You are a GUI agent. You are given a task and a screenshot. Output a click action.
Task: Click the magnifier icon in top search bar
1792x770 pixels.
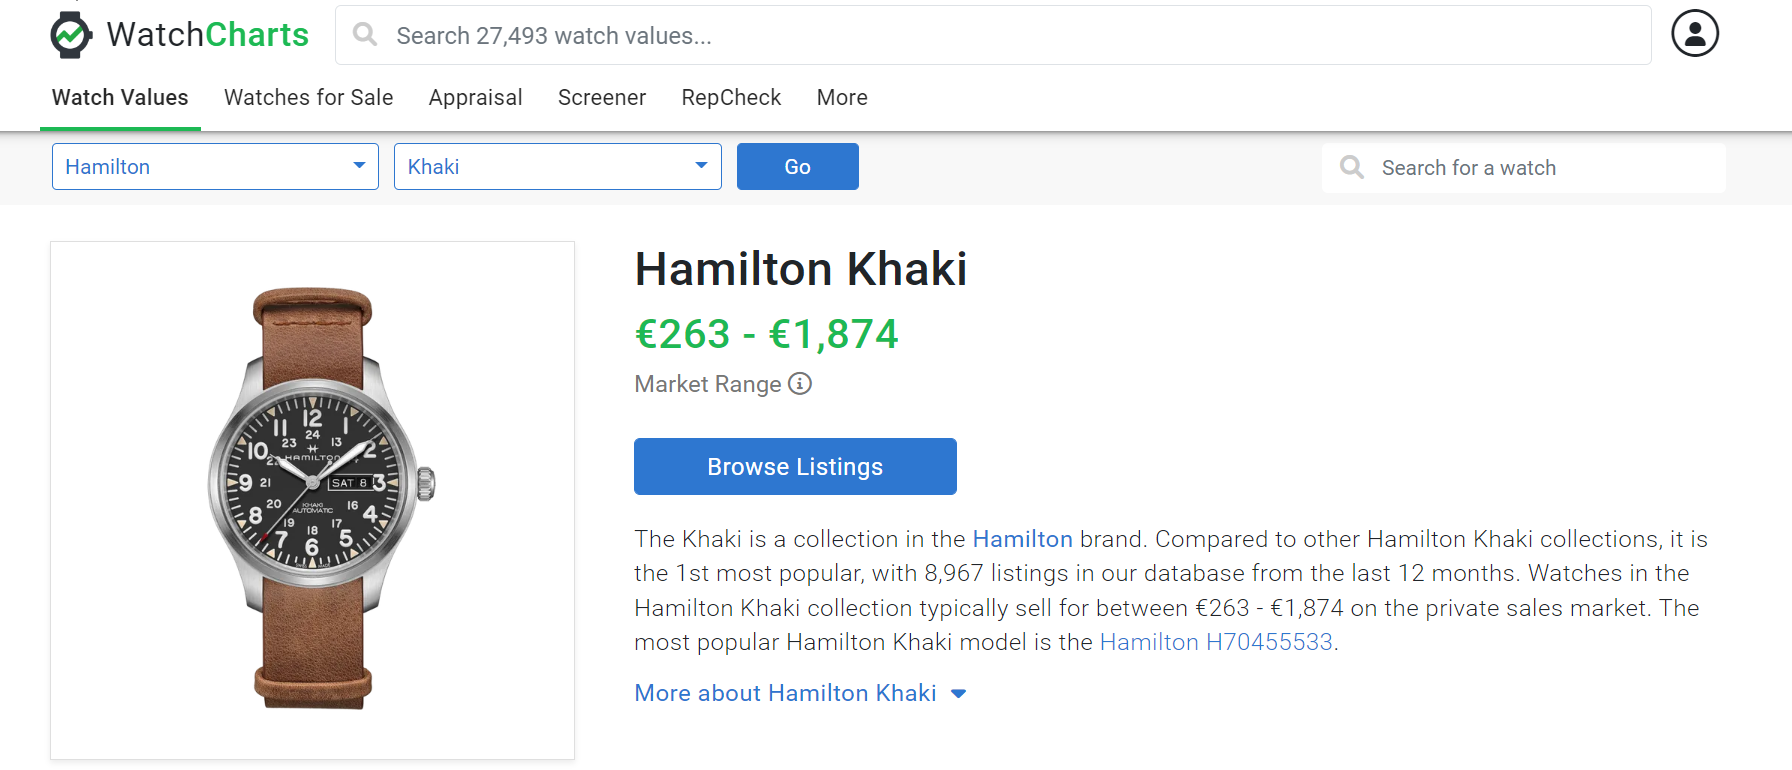click(x=366, y=35)
